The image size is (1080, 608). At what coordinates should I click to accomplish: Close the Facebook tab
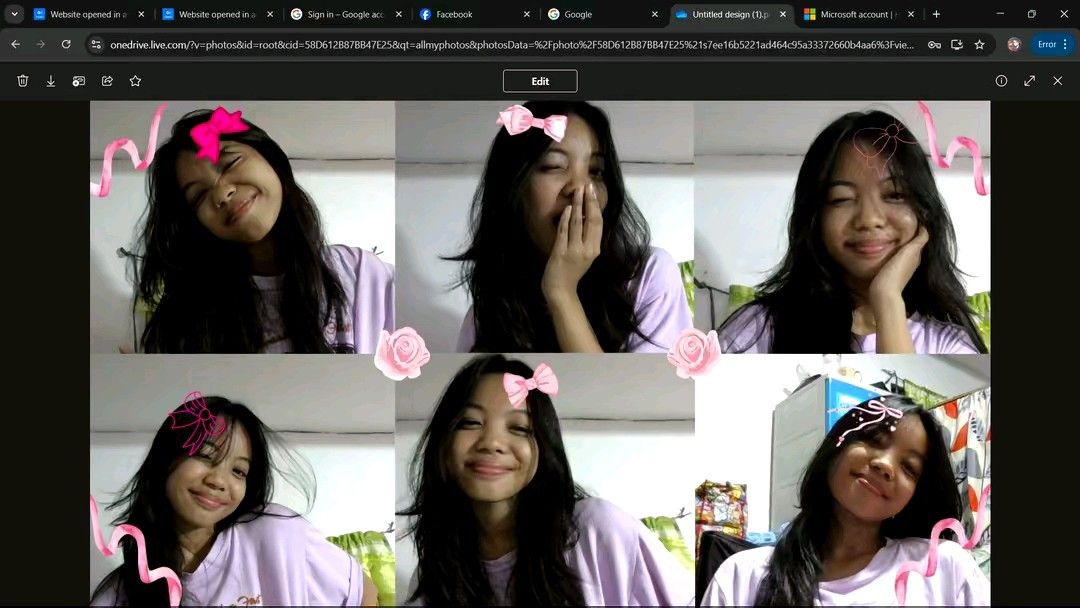(527, 14)
